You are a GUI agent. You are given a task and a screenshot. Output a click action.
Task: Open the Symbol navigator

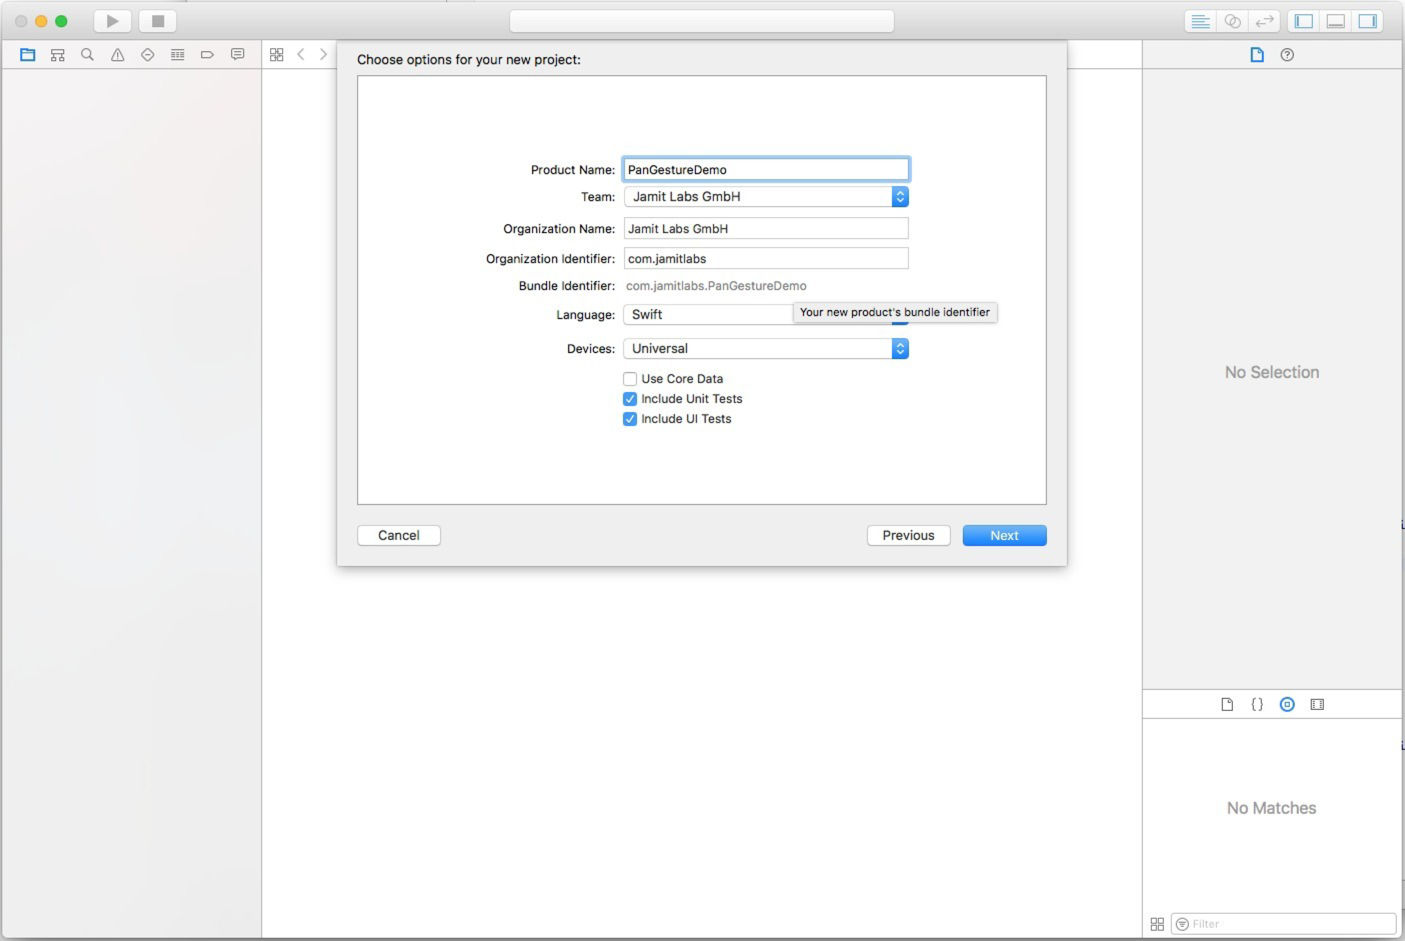click(58, 55)
